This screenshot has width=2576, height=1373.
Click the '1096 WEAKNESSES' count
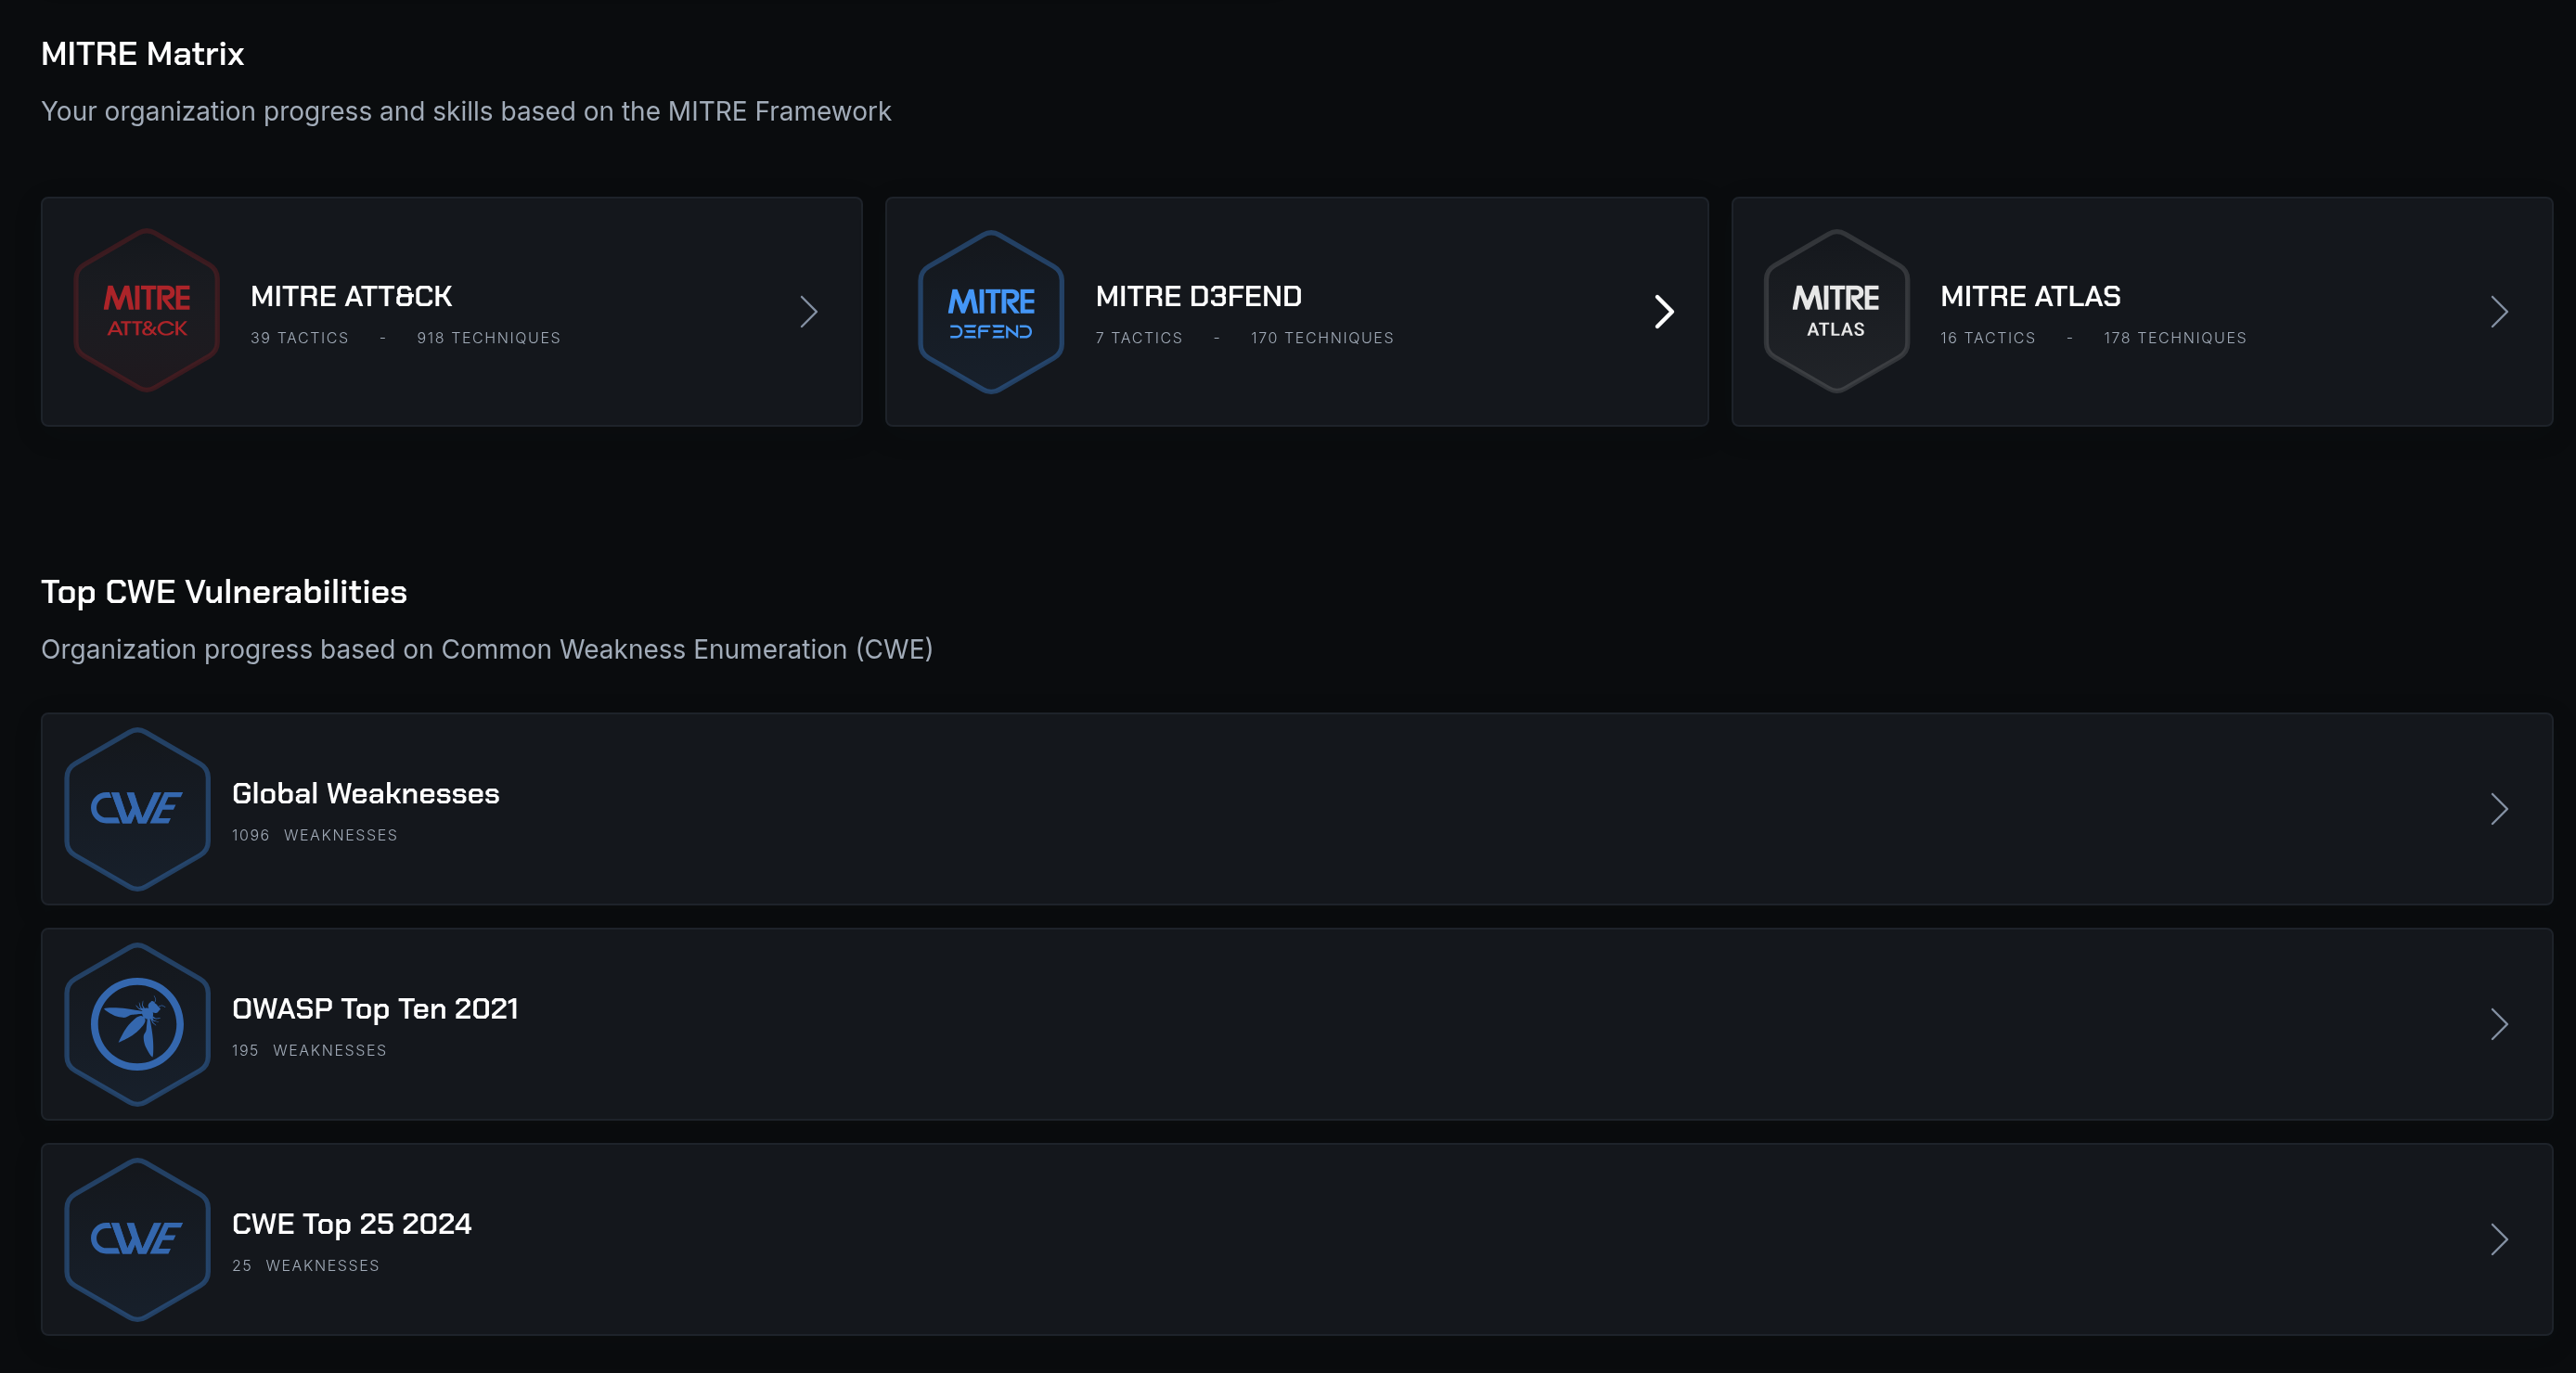(314, 835)
